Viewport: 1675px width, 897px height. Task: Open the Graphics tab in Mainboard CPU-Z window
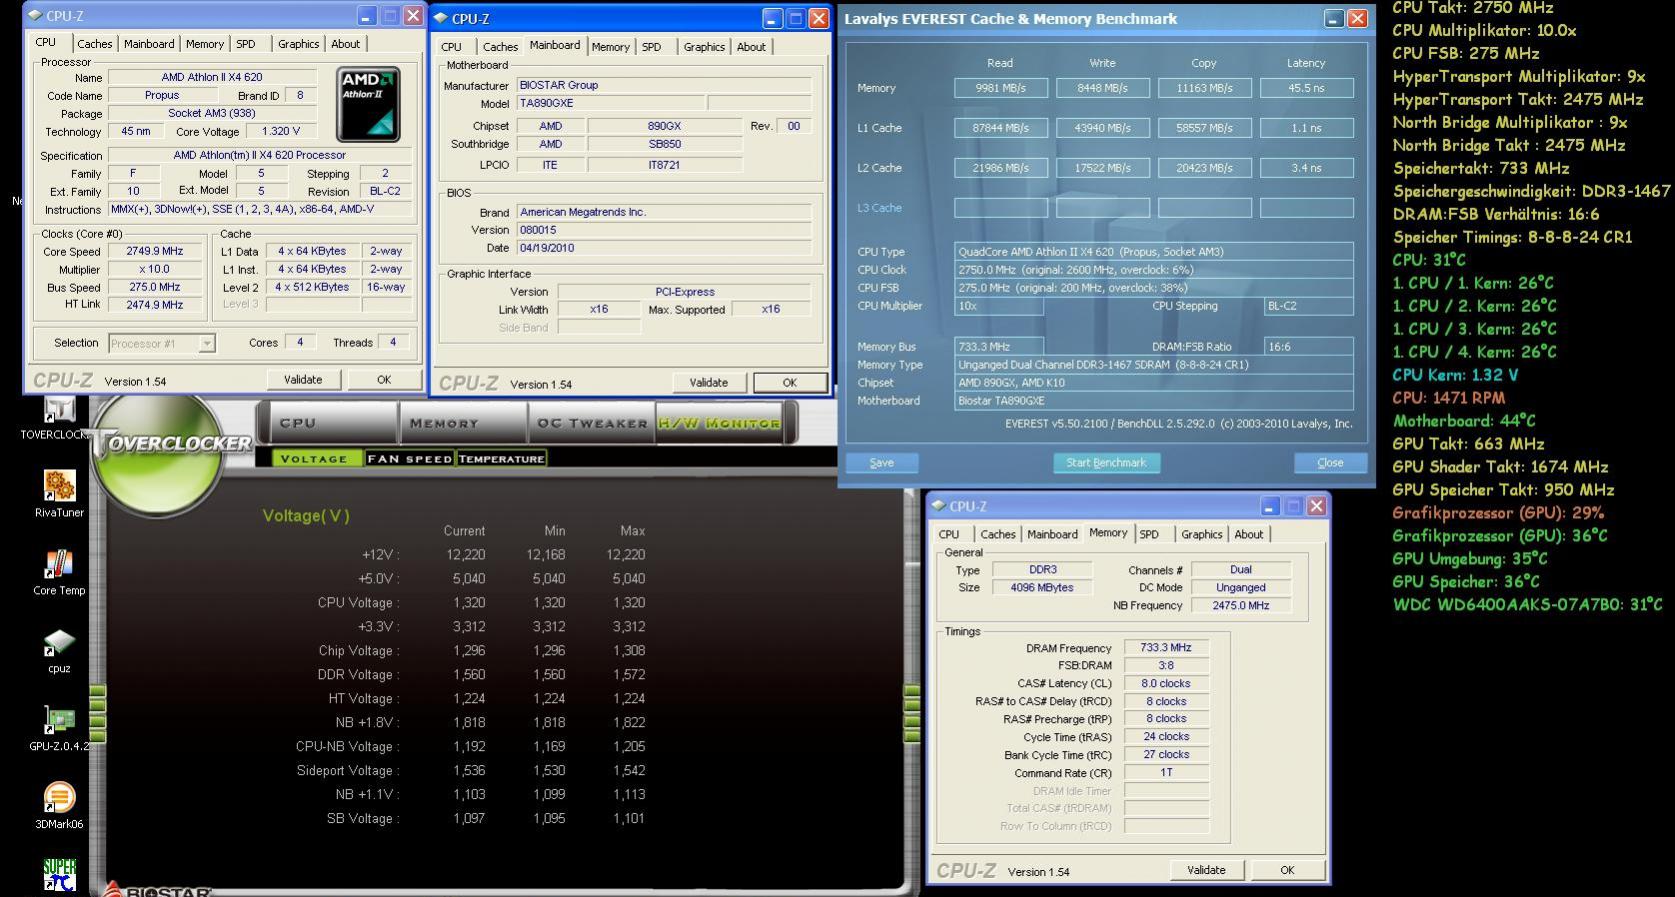(x=704, y=47)
